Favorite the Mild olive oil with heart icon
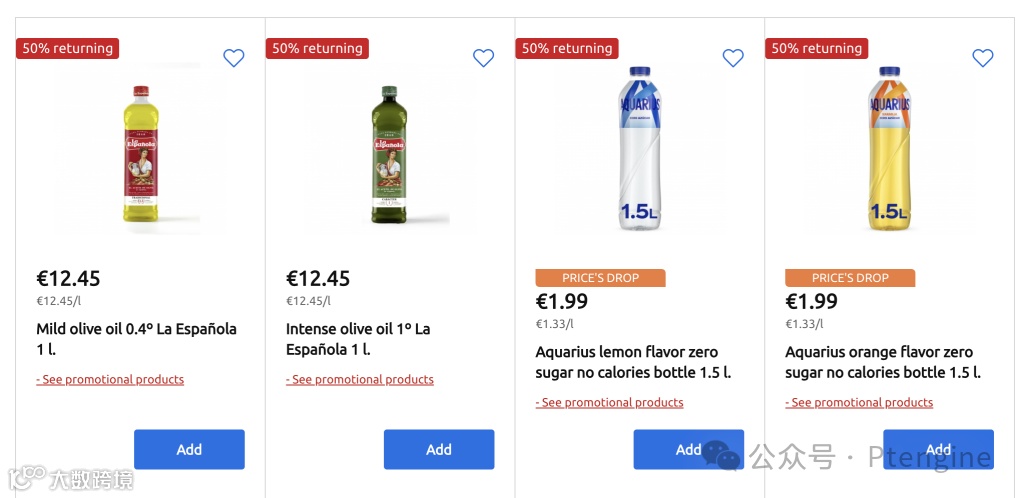This screenshot has width=1024, height=498. point(234,58)
